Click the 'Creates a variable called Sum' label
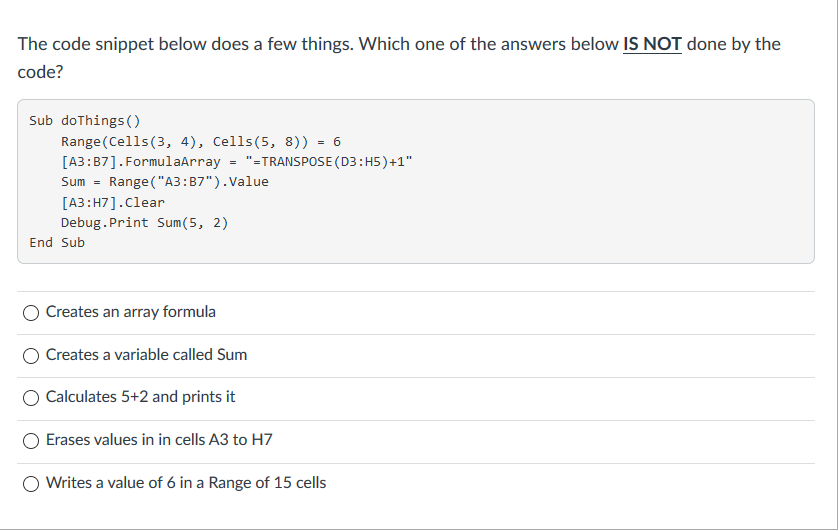Screen dimensions: 839x531 click(x=146, y=354)
